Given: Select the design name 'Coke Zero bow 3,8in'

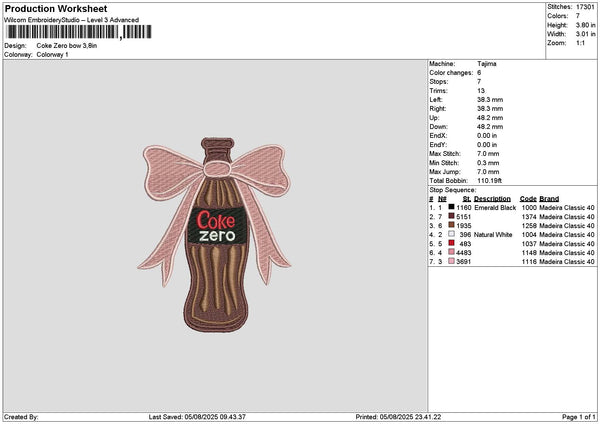Looking at the screenshot, I should pyautogui.click(x=67, y=46).
